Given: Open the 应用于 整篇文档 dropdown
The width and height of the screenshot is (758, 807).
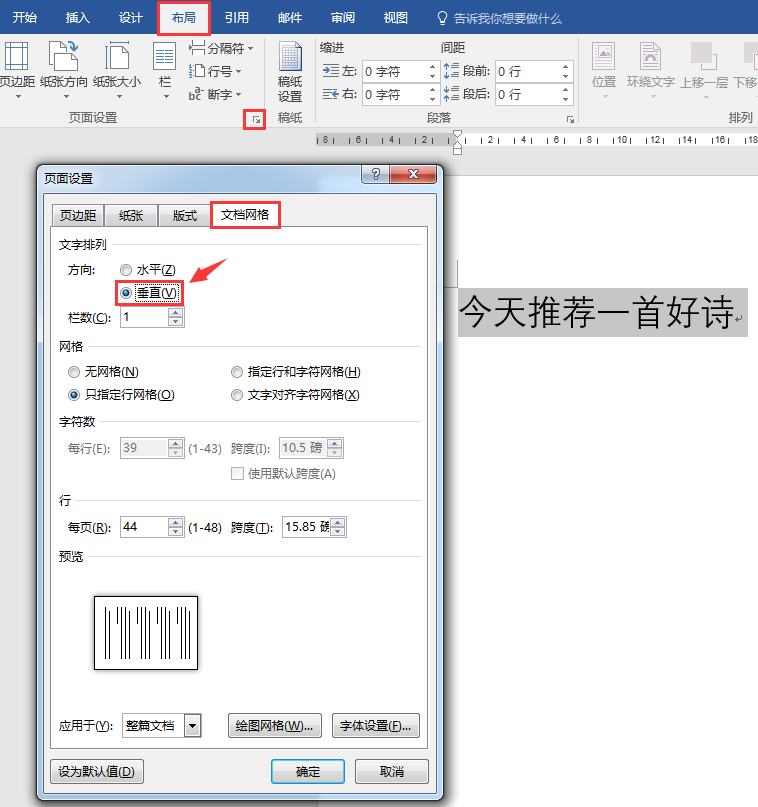Looking at the screenshot, I should coord(192,726).
